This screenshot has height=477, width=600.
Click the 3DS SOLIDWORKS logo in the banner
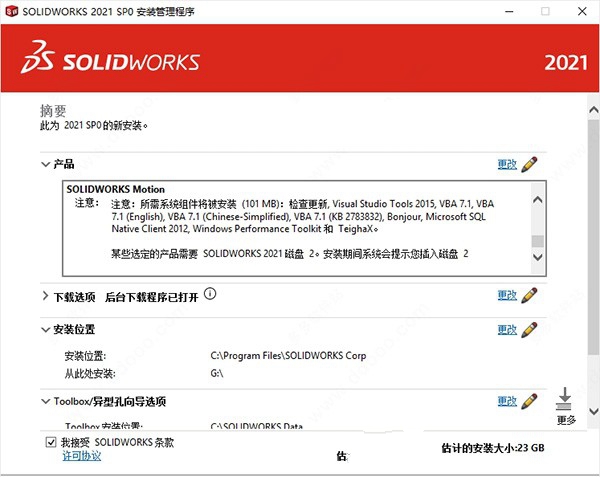[x=111, y=58]
